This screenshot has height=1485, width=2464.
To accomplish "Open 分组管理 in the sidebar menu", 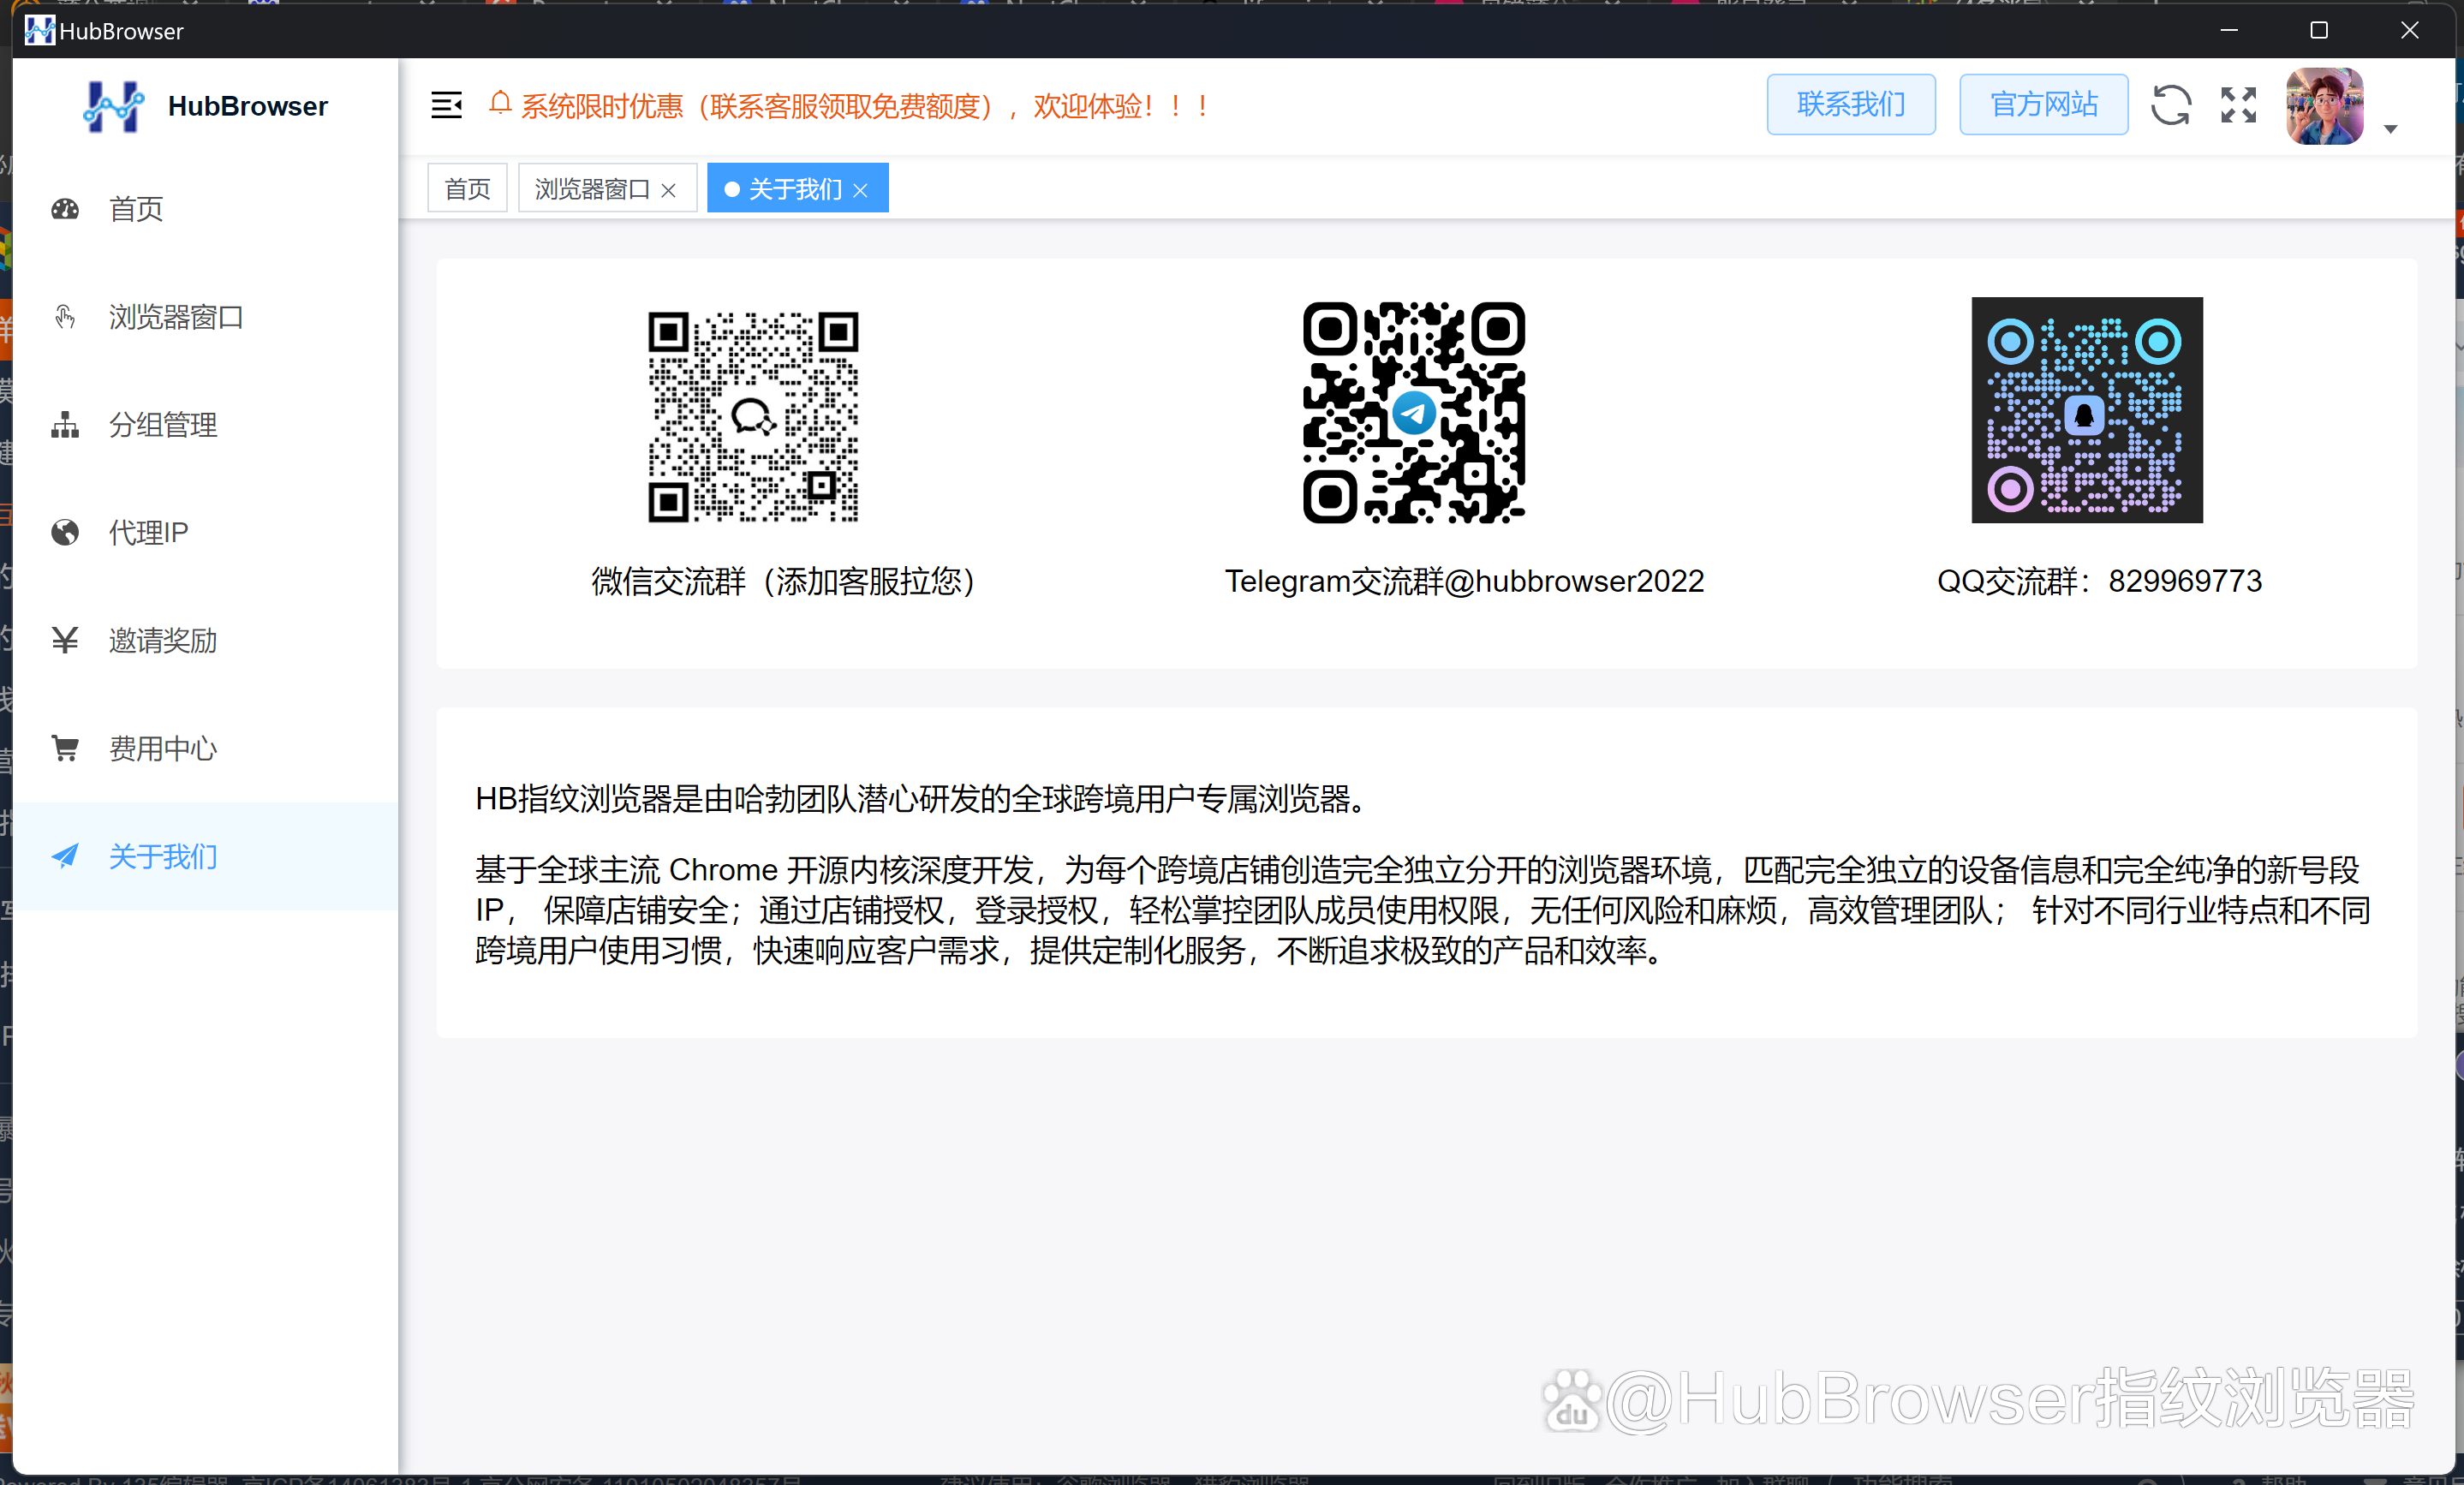I will click(x=205, y=425).
